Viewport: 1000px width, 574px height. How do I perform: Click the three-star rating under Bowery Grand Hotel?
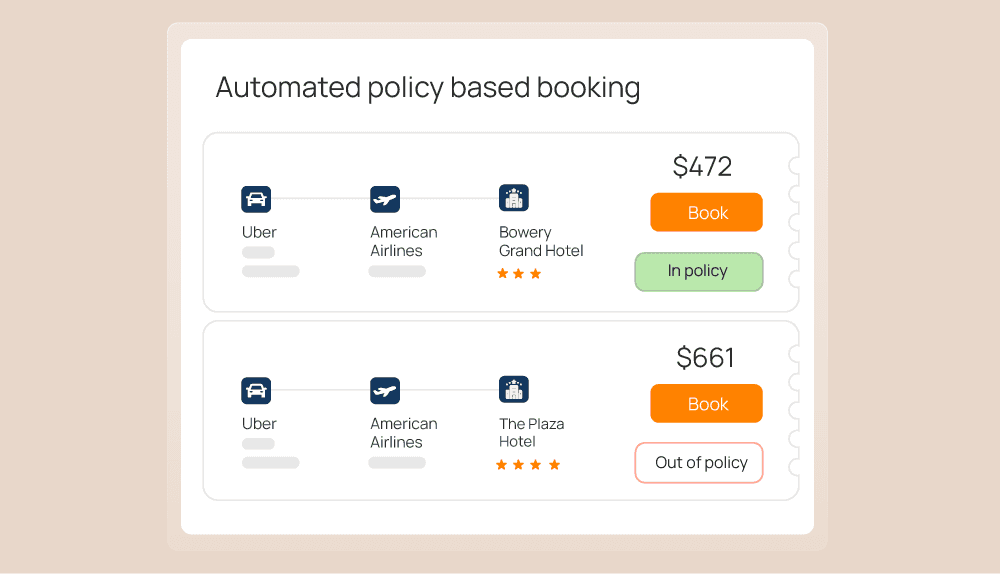tap(519, 274)
